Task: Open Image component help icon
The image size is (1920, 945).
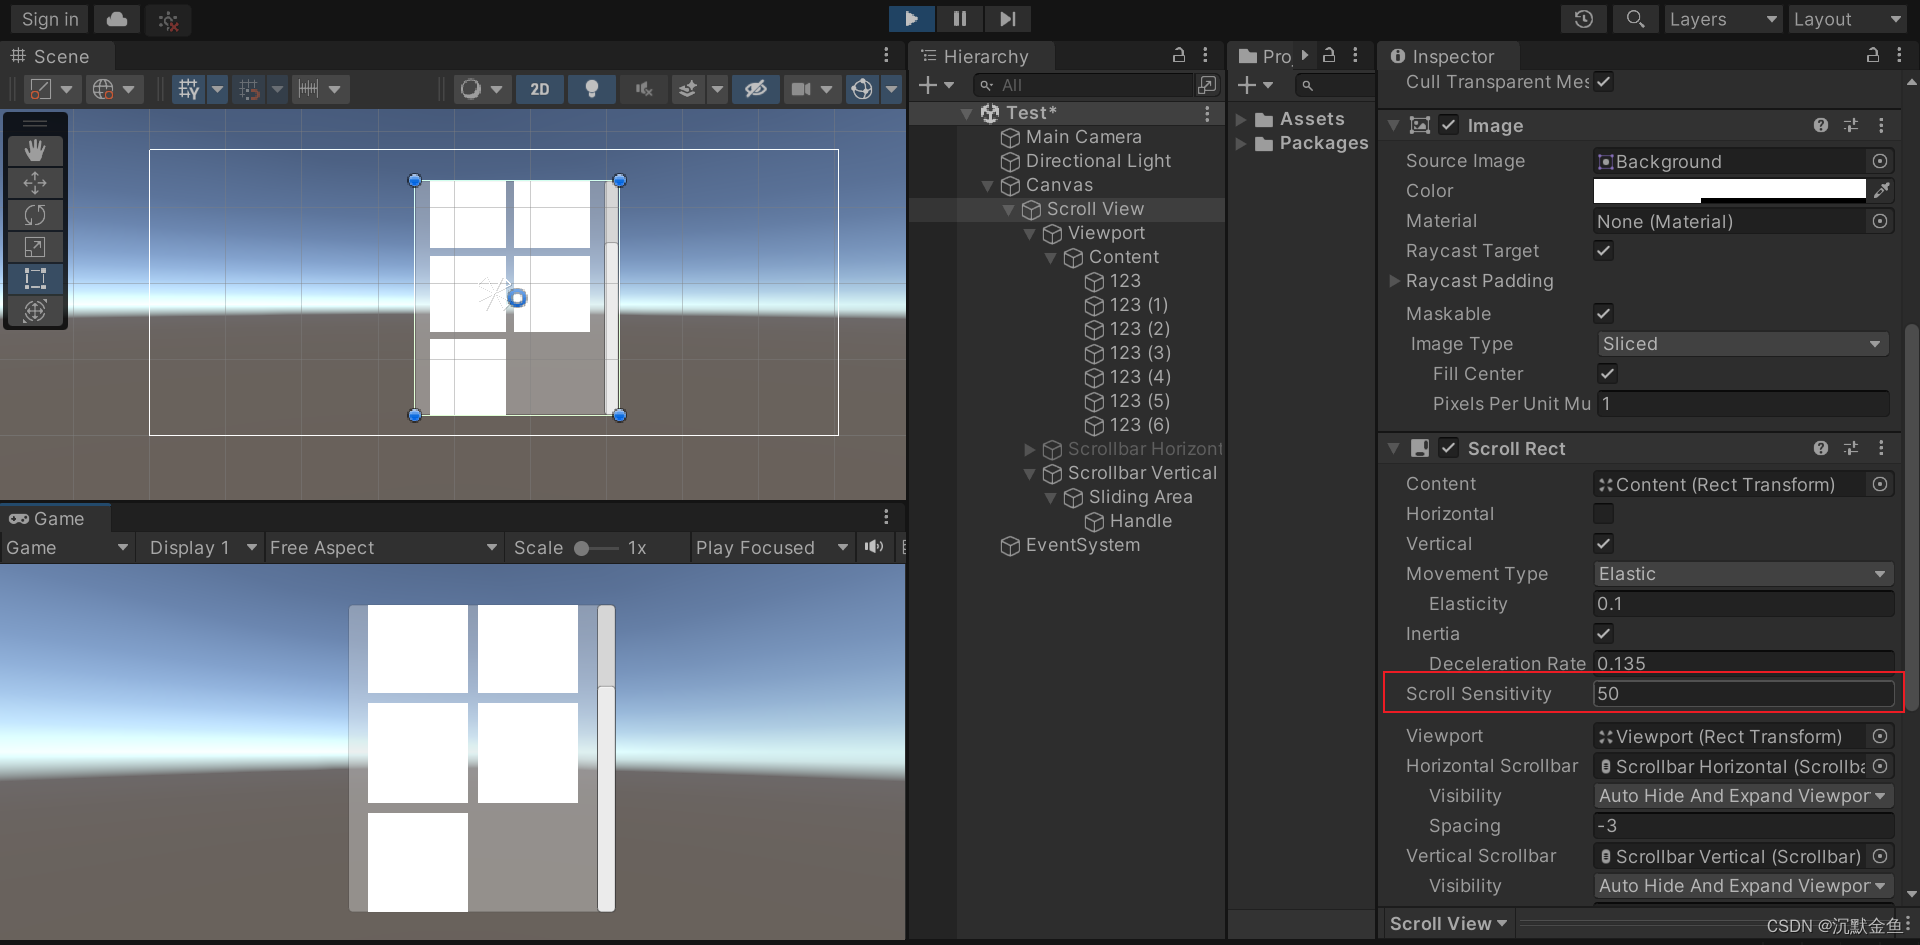Action: tap(1821, 125)
